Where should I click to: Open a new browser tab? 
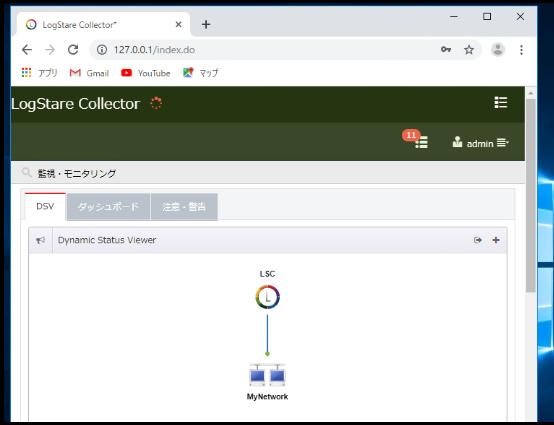click(x=206, y=24)
